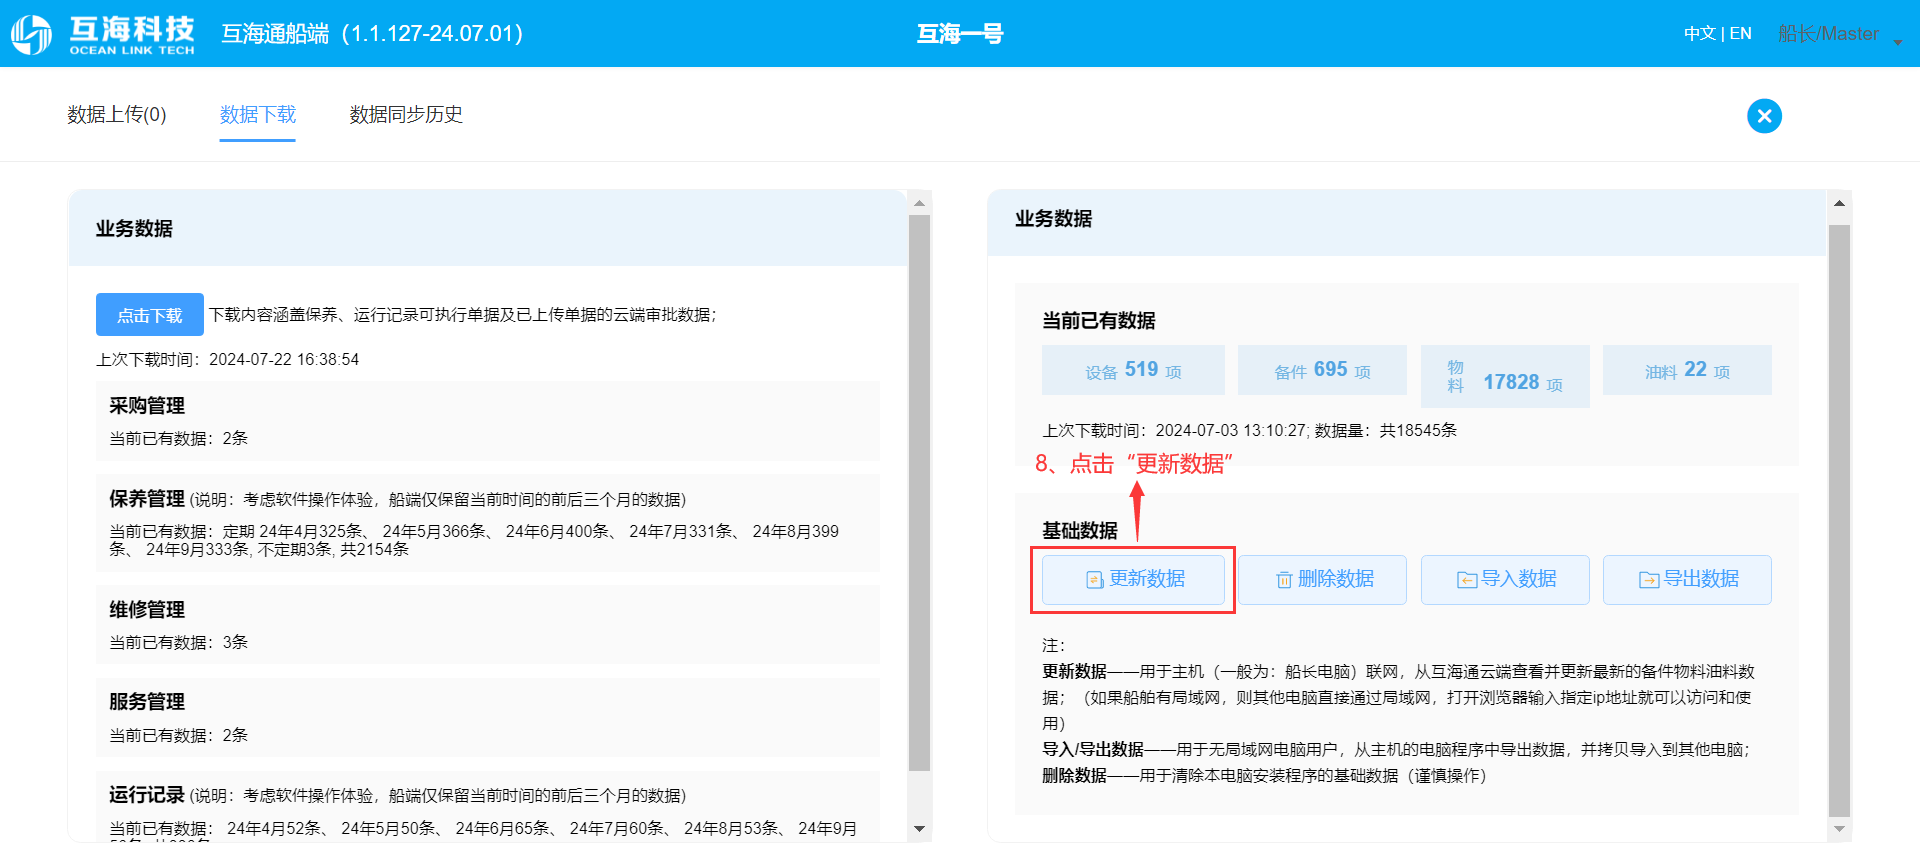
Task: Click the 维修管理 section heading
Action: click(147, 610)
